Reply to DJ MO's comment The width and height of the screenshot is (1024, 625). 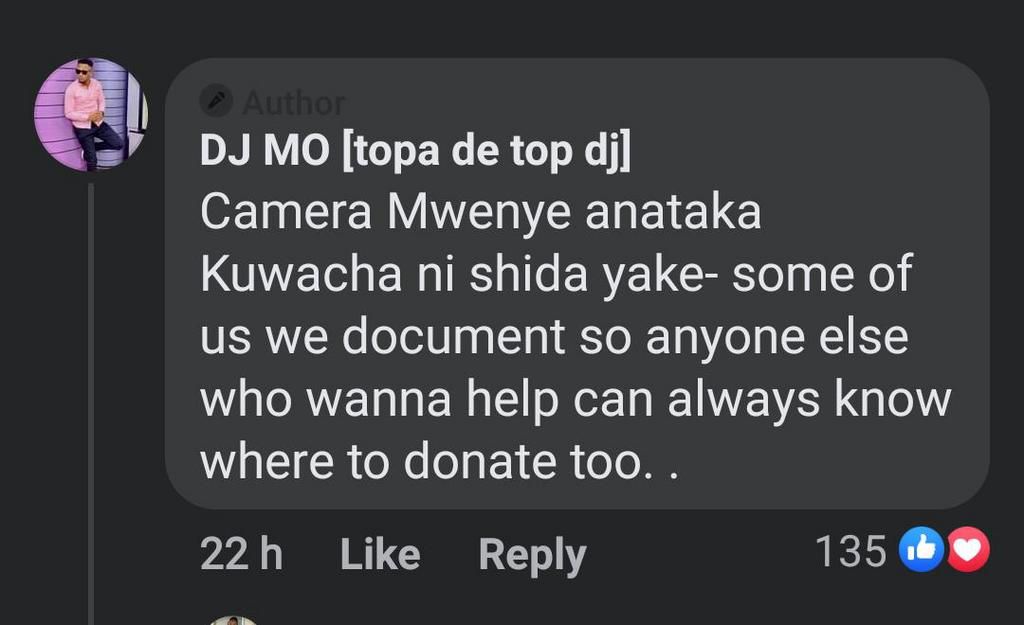point(532,555)
